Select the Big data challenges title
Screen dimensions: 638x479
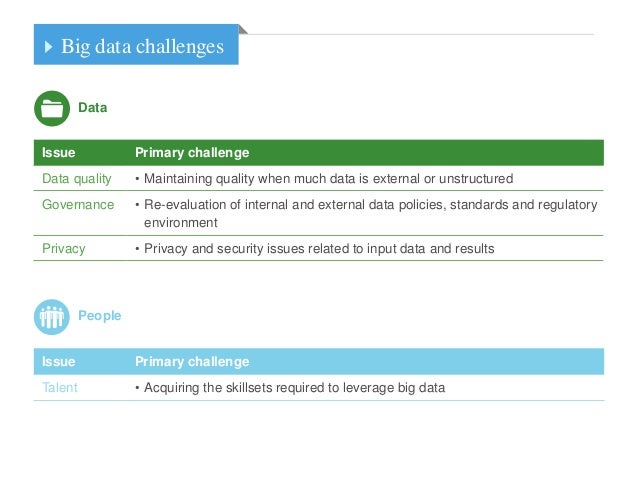point(142,46)
